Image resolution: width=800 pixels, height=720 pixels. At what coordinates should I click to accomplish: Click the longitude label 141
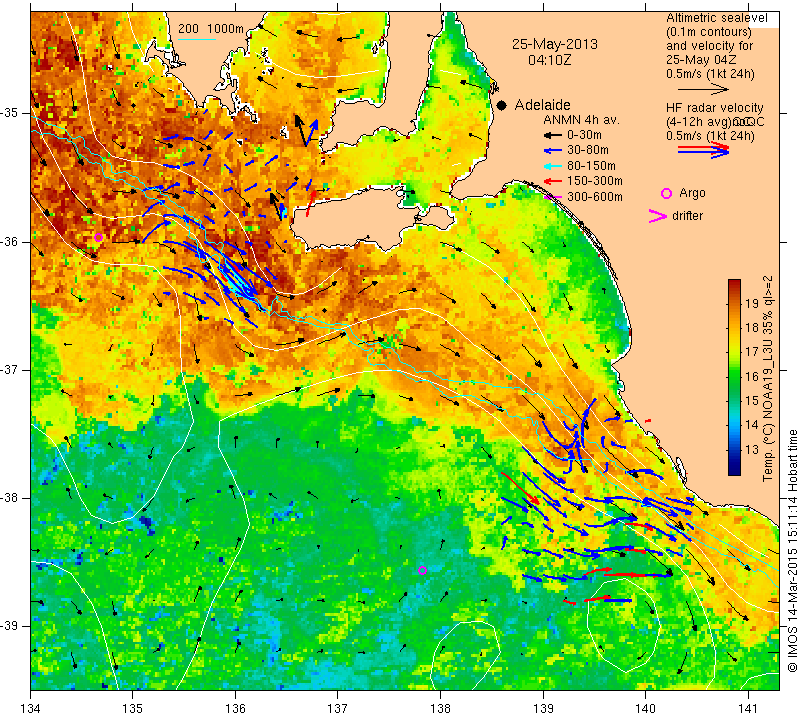click(748, 709)
